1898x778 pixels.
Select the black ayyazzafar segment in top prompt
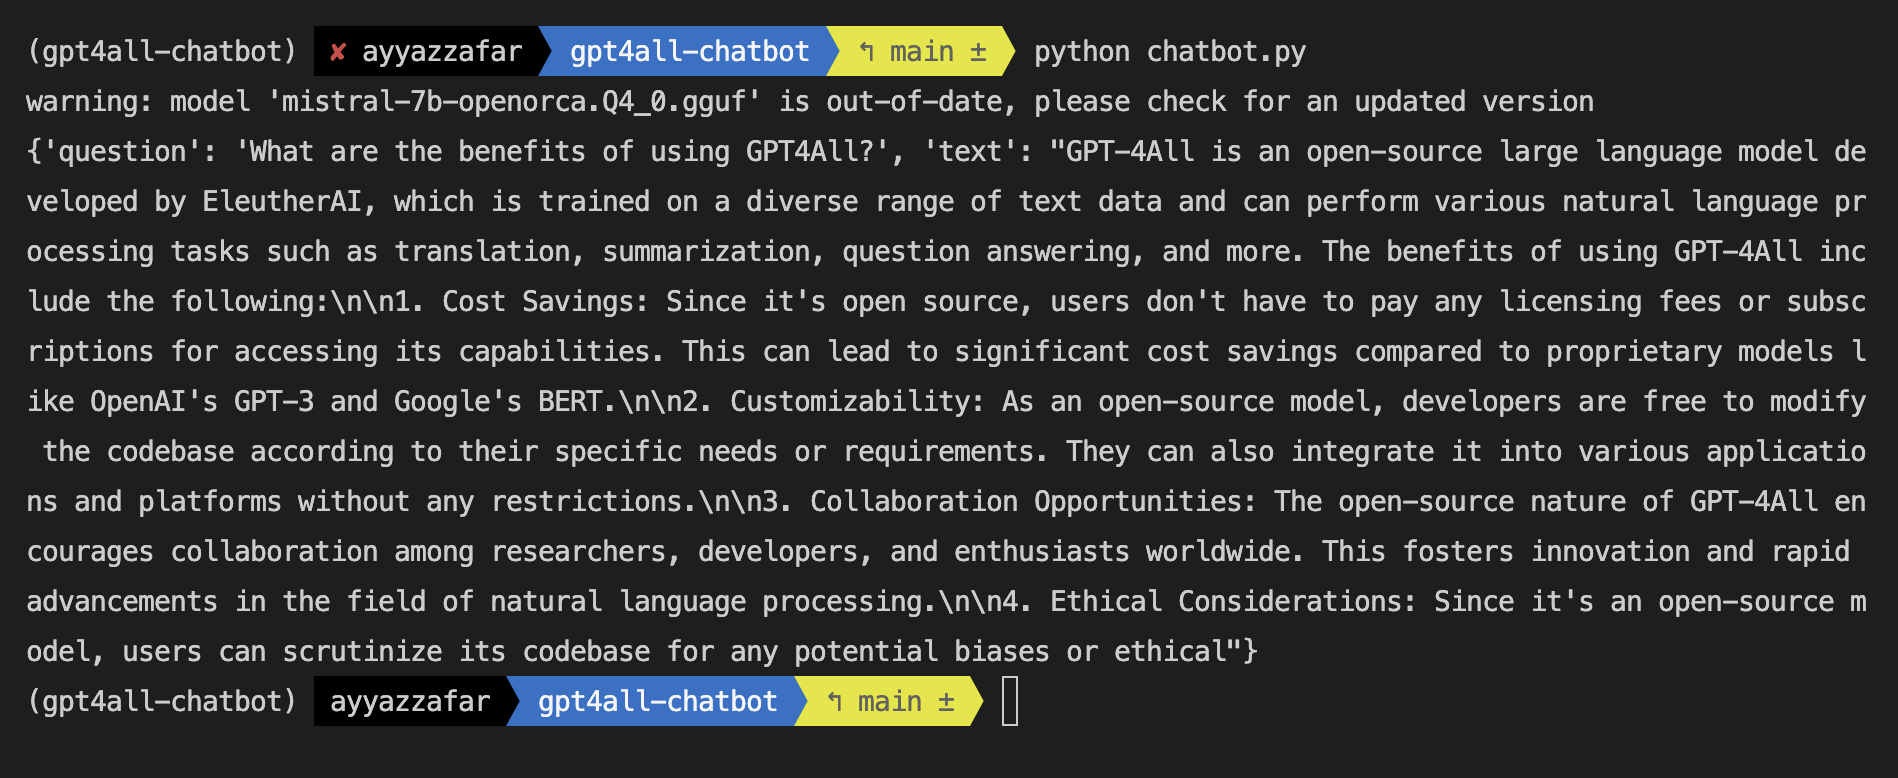click(442, 52)
